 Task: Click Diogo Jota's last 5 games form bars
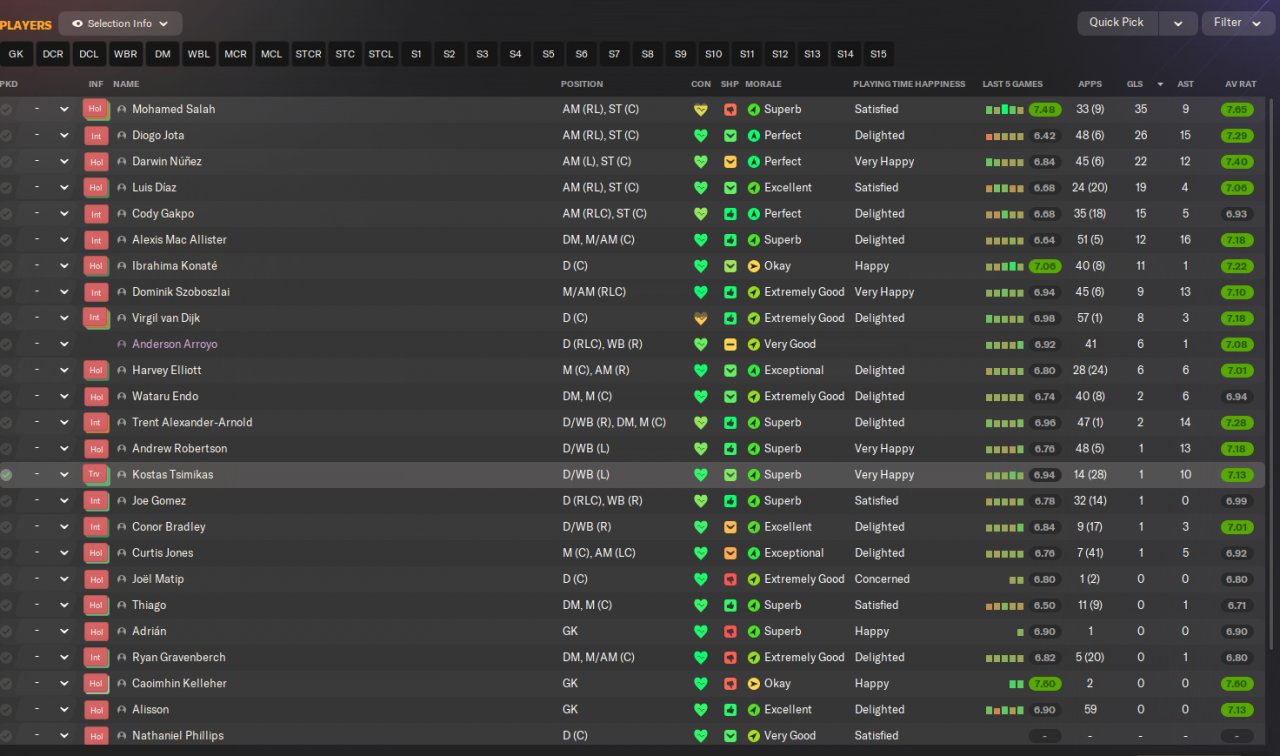point(1005,136)
